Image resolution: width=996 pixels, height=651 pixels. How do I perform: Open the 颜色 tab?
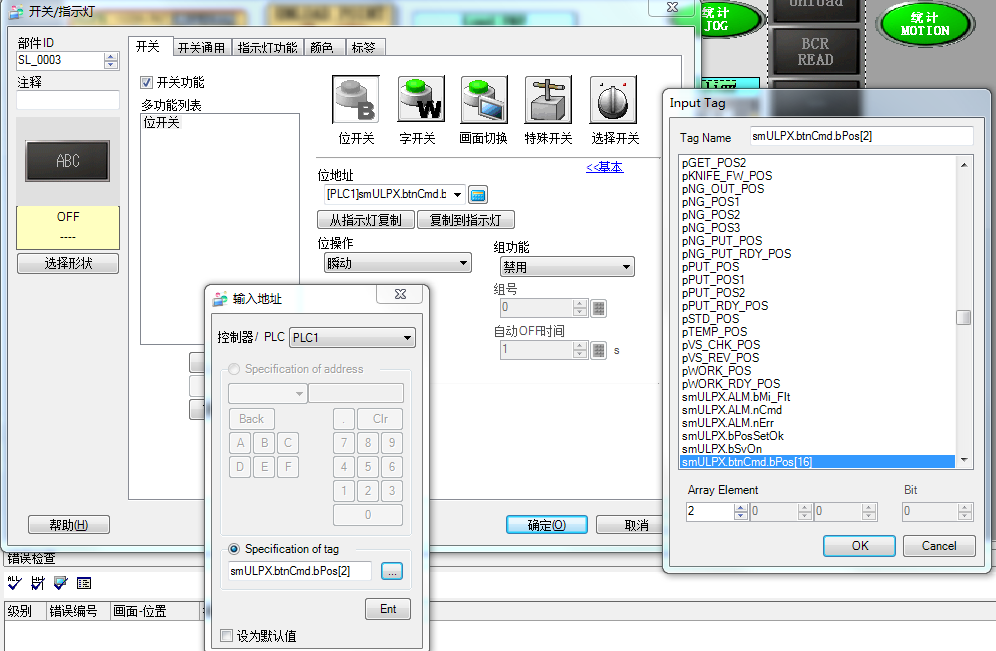[322, 47]
